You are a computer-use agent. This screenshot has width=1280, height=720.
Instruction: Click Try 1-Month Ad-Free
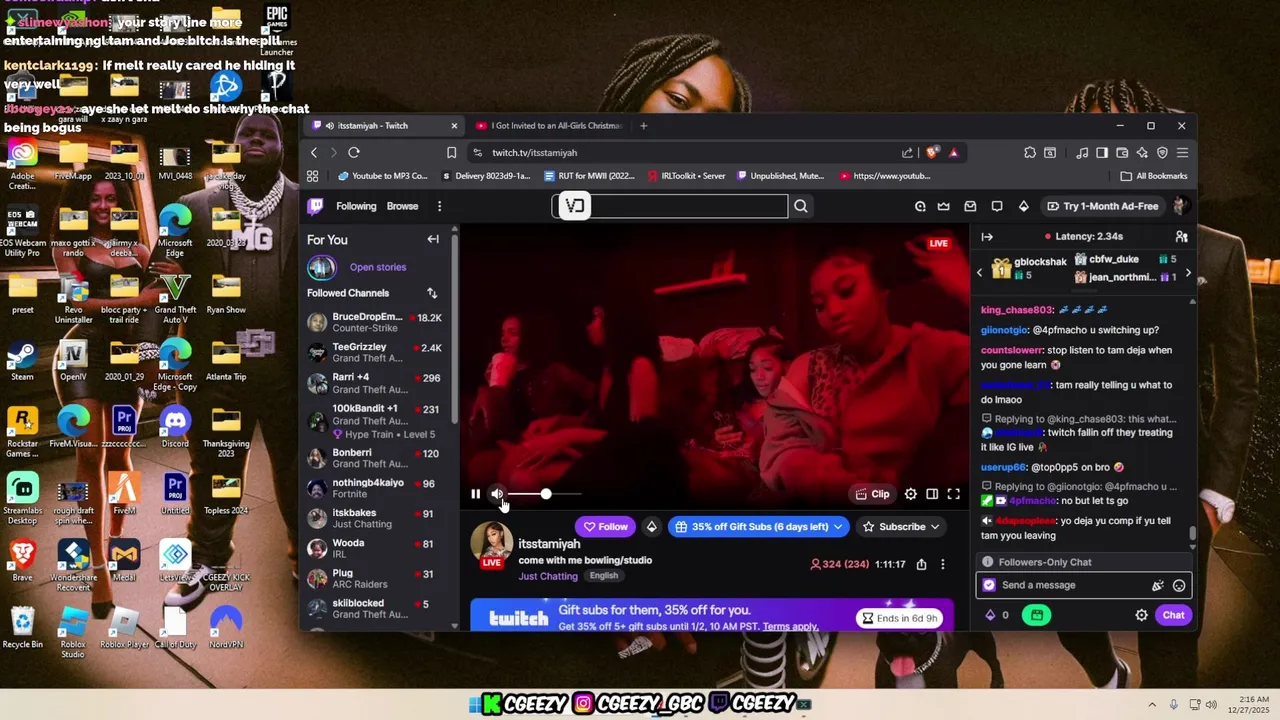[x=1102, y=206]
